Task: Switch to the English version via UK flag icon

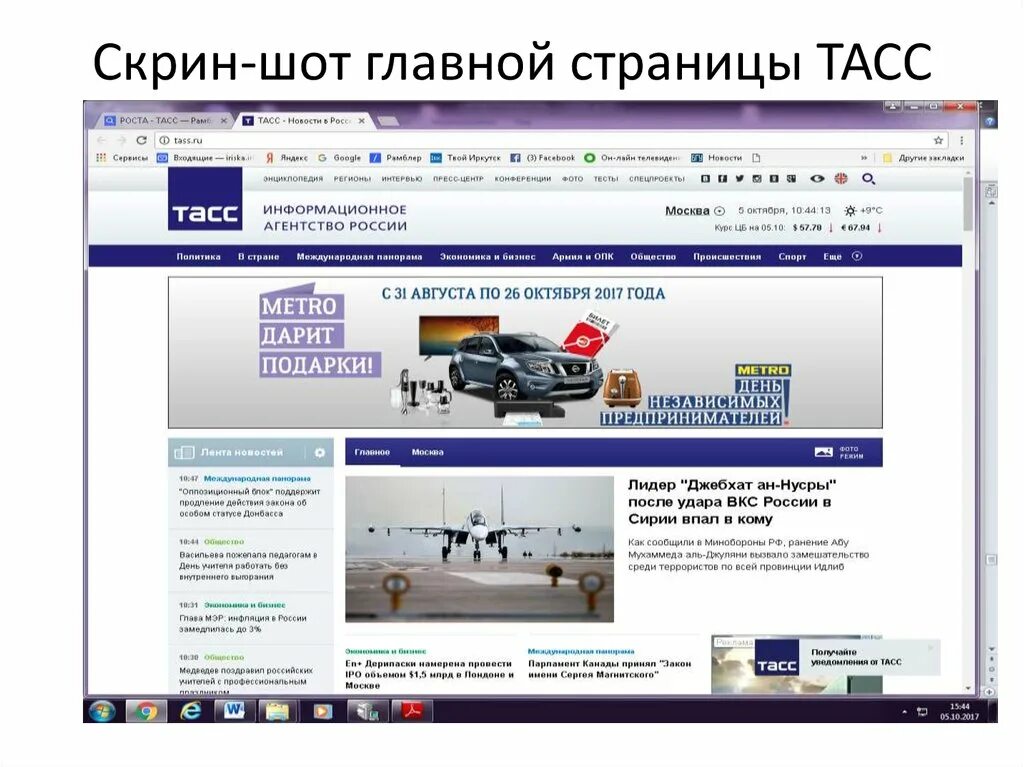Action: [x=840, y=178]
